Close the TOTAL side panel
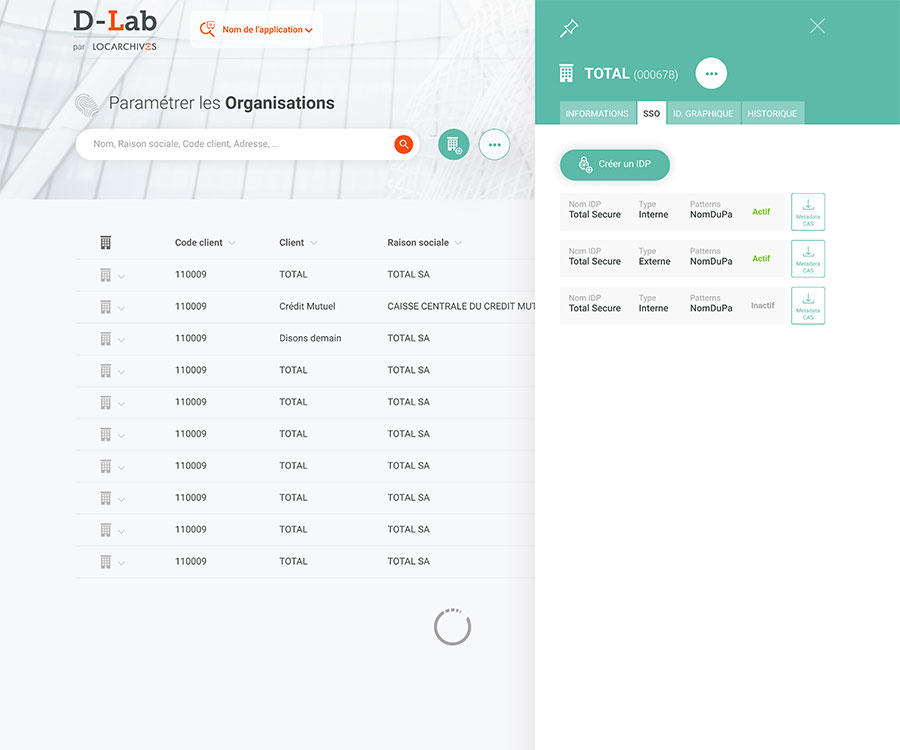The image size is (900, 750). [817, 26]
